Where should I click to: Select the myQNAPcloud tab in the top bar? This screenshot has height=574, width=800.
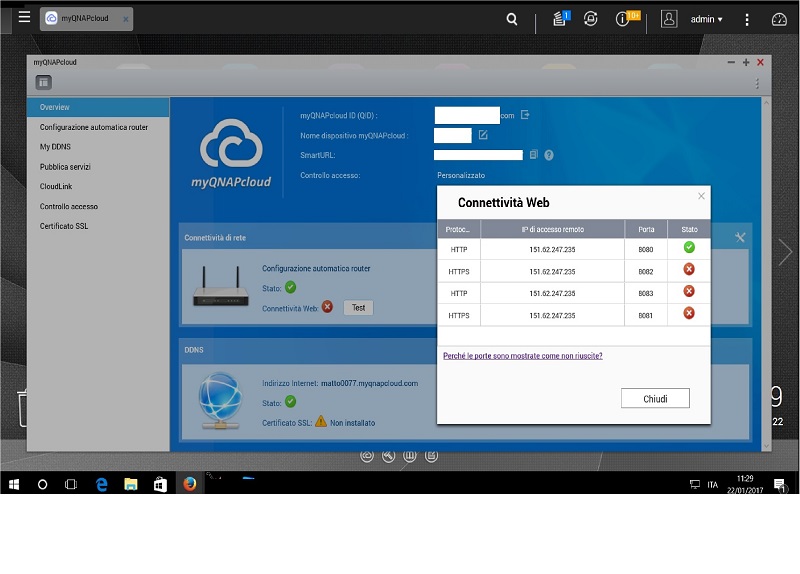click(x=86, y=19)
